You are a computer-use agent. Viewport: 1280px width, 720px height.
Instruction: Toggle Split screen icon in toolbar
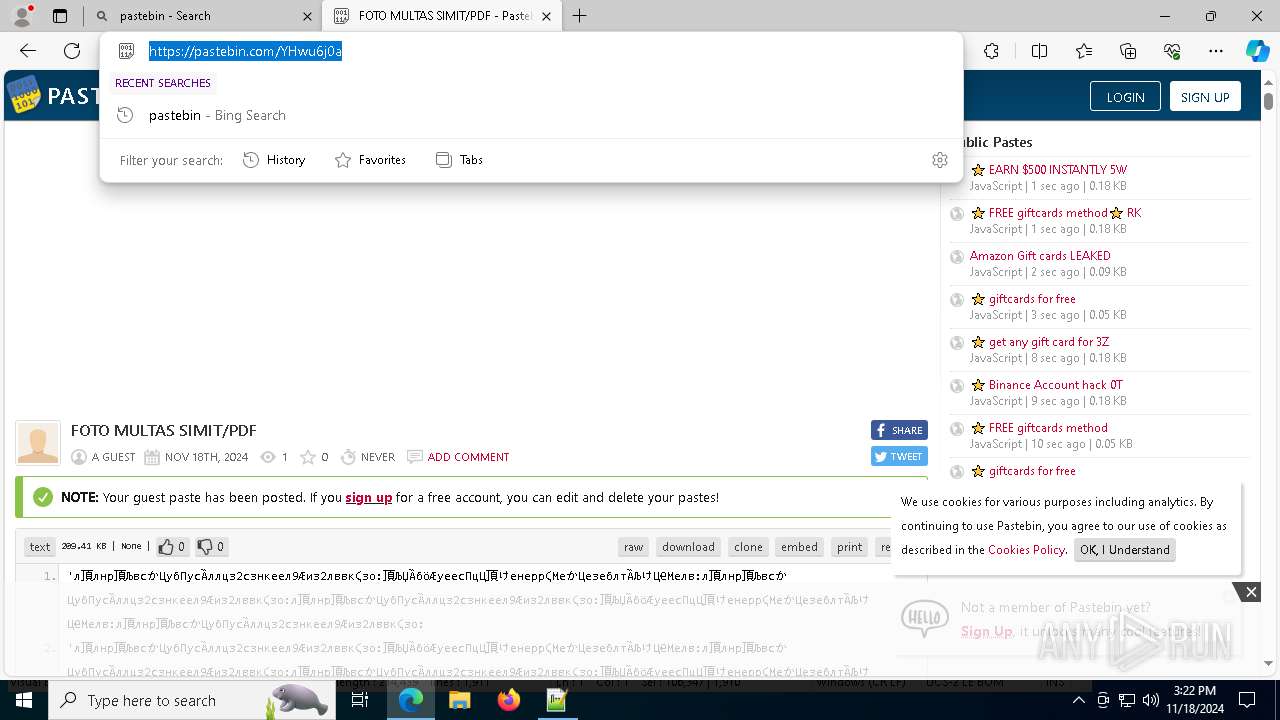pyautogui.click(x=1039, y=51)
